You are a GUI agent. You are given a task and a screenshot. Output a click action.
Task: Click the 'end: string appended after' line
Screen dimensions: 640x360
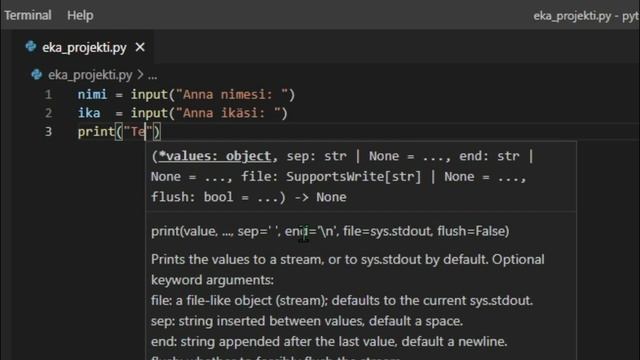pos(329,342)
